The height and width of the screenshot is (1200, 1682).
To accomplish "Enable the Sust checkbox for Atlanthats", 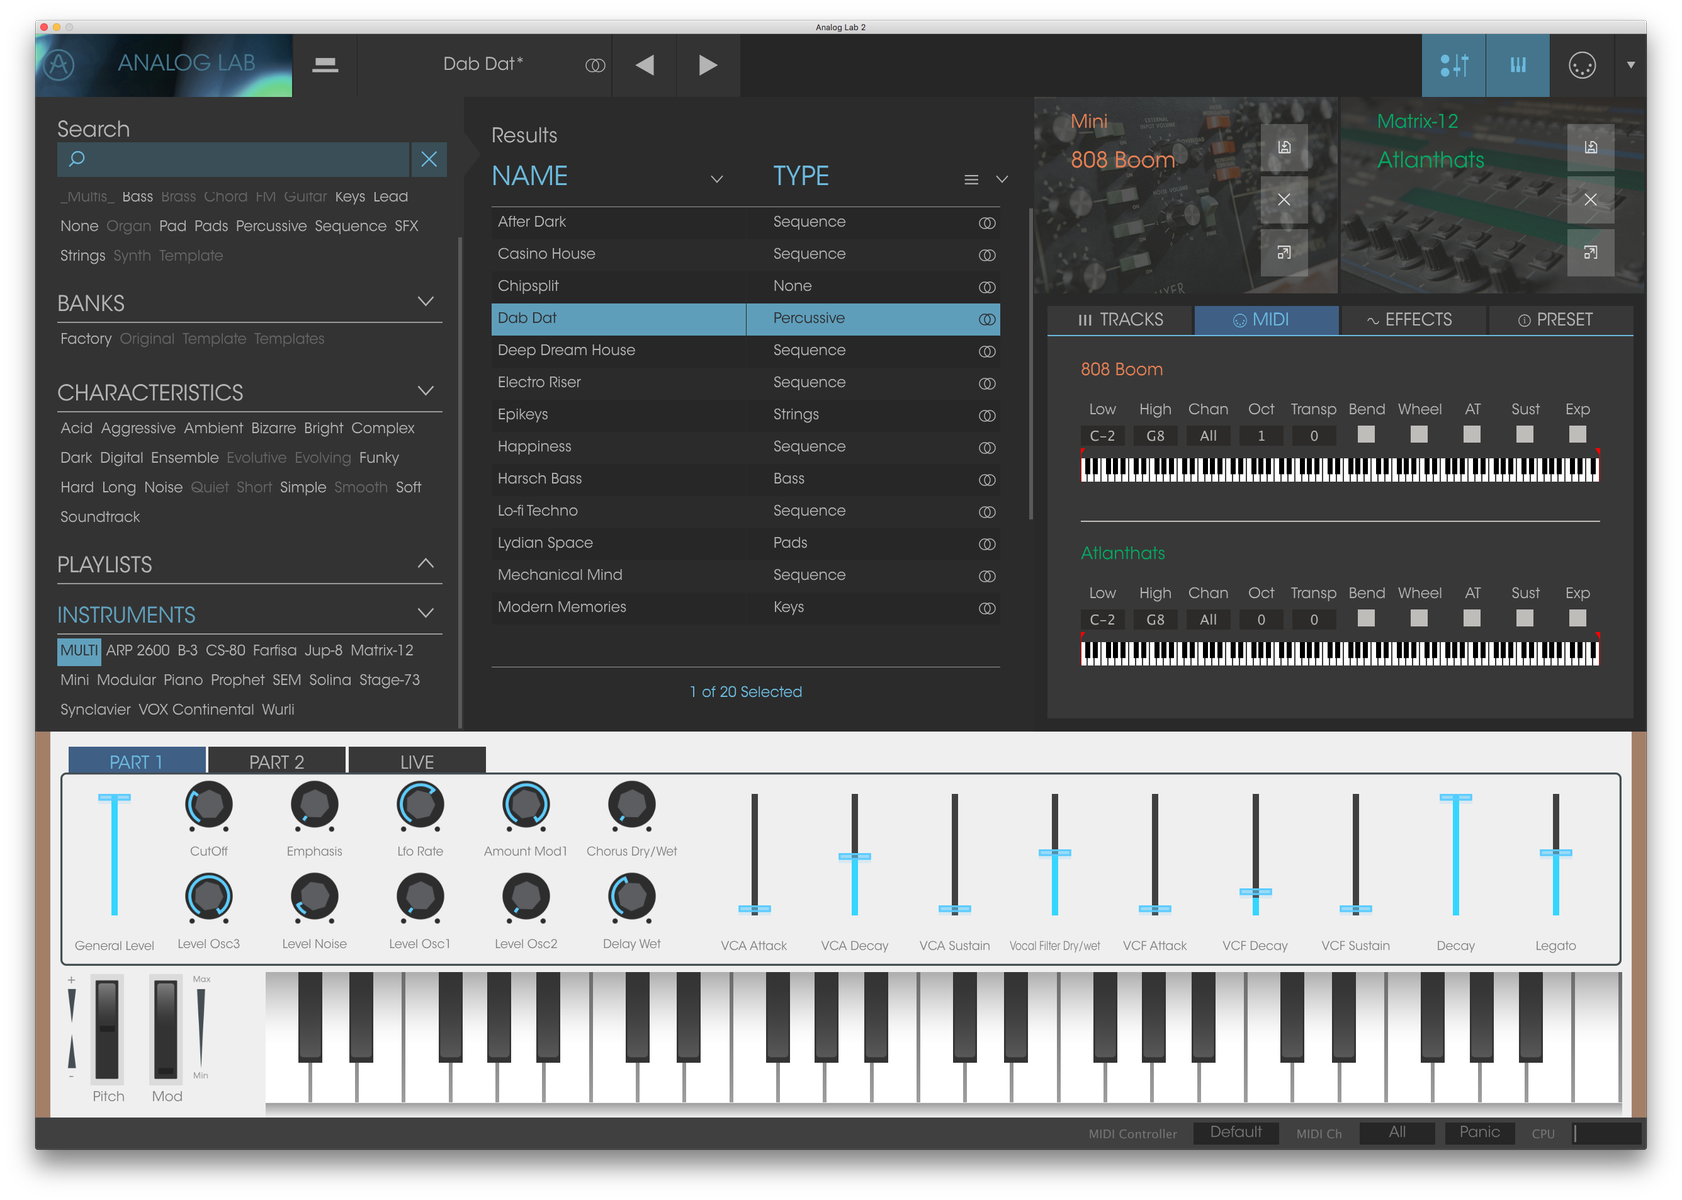I will coord(1525,618).
